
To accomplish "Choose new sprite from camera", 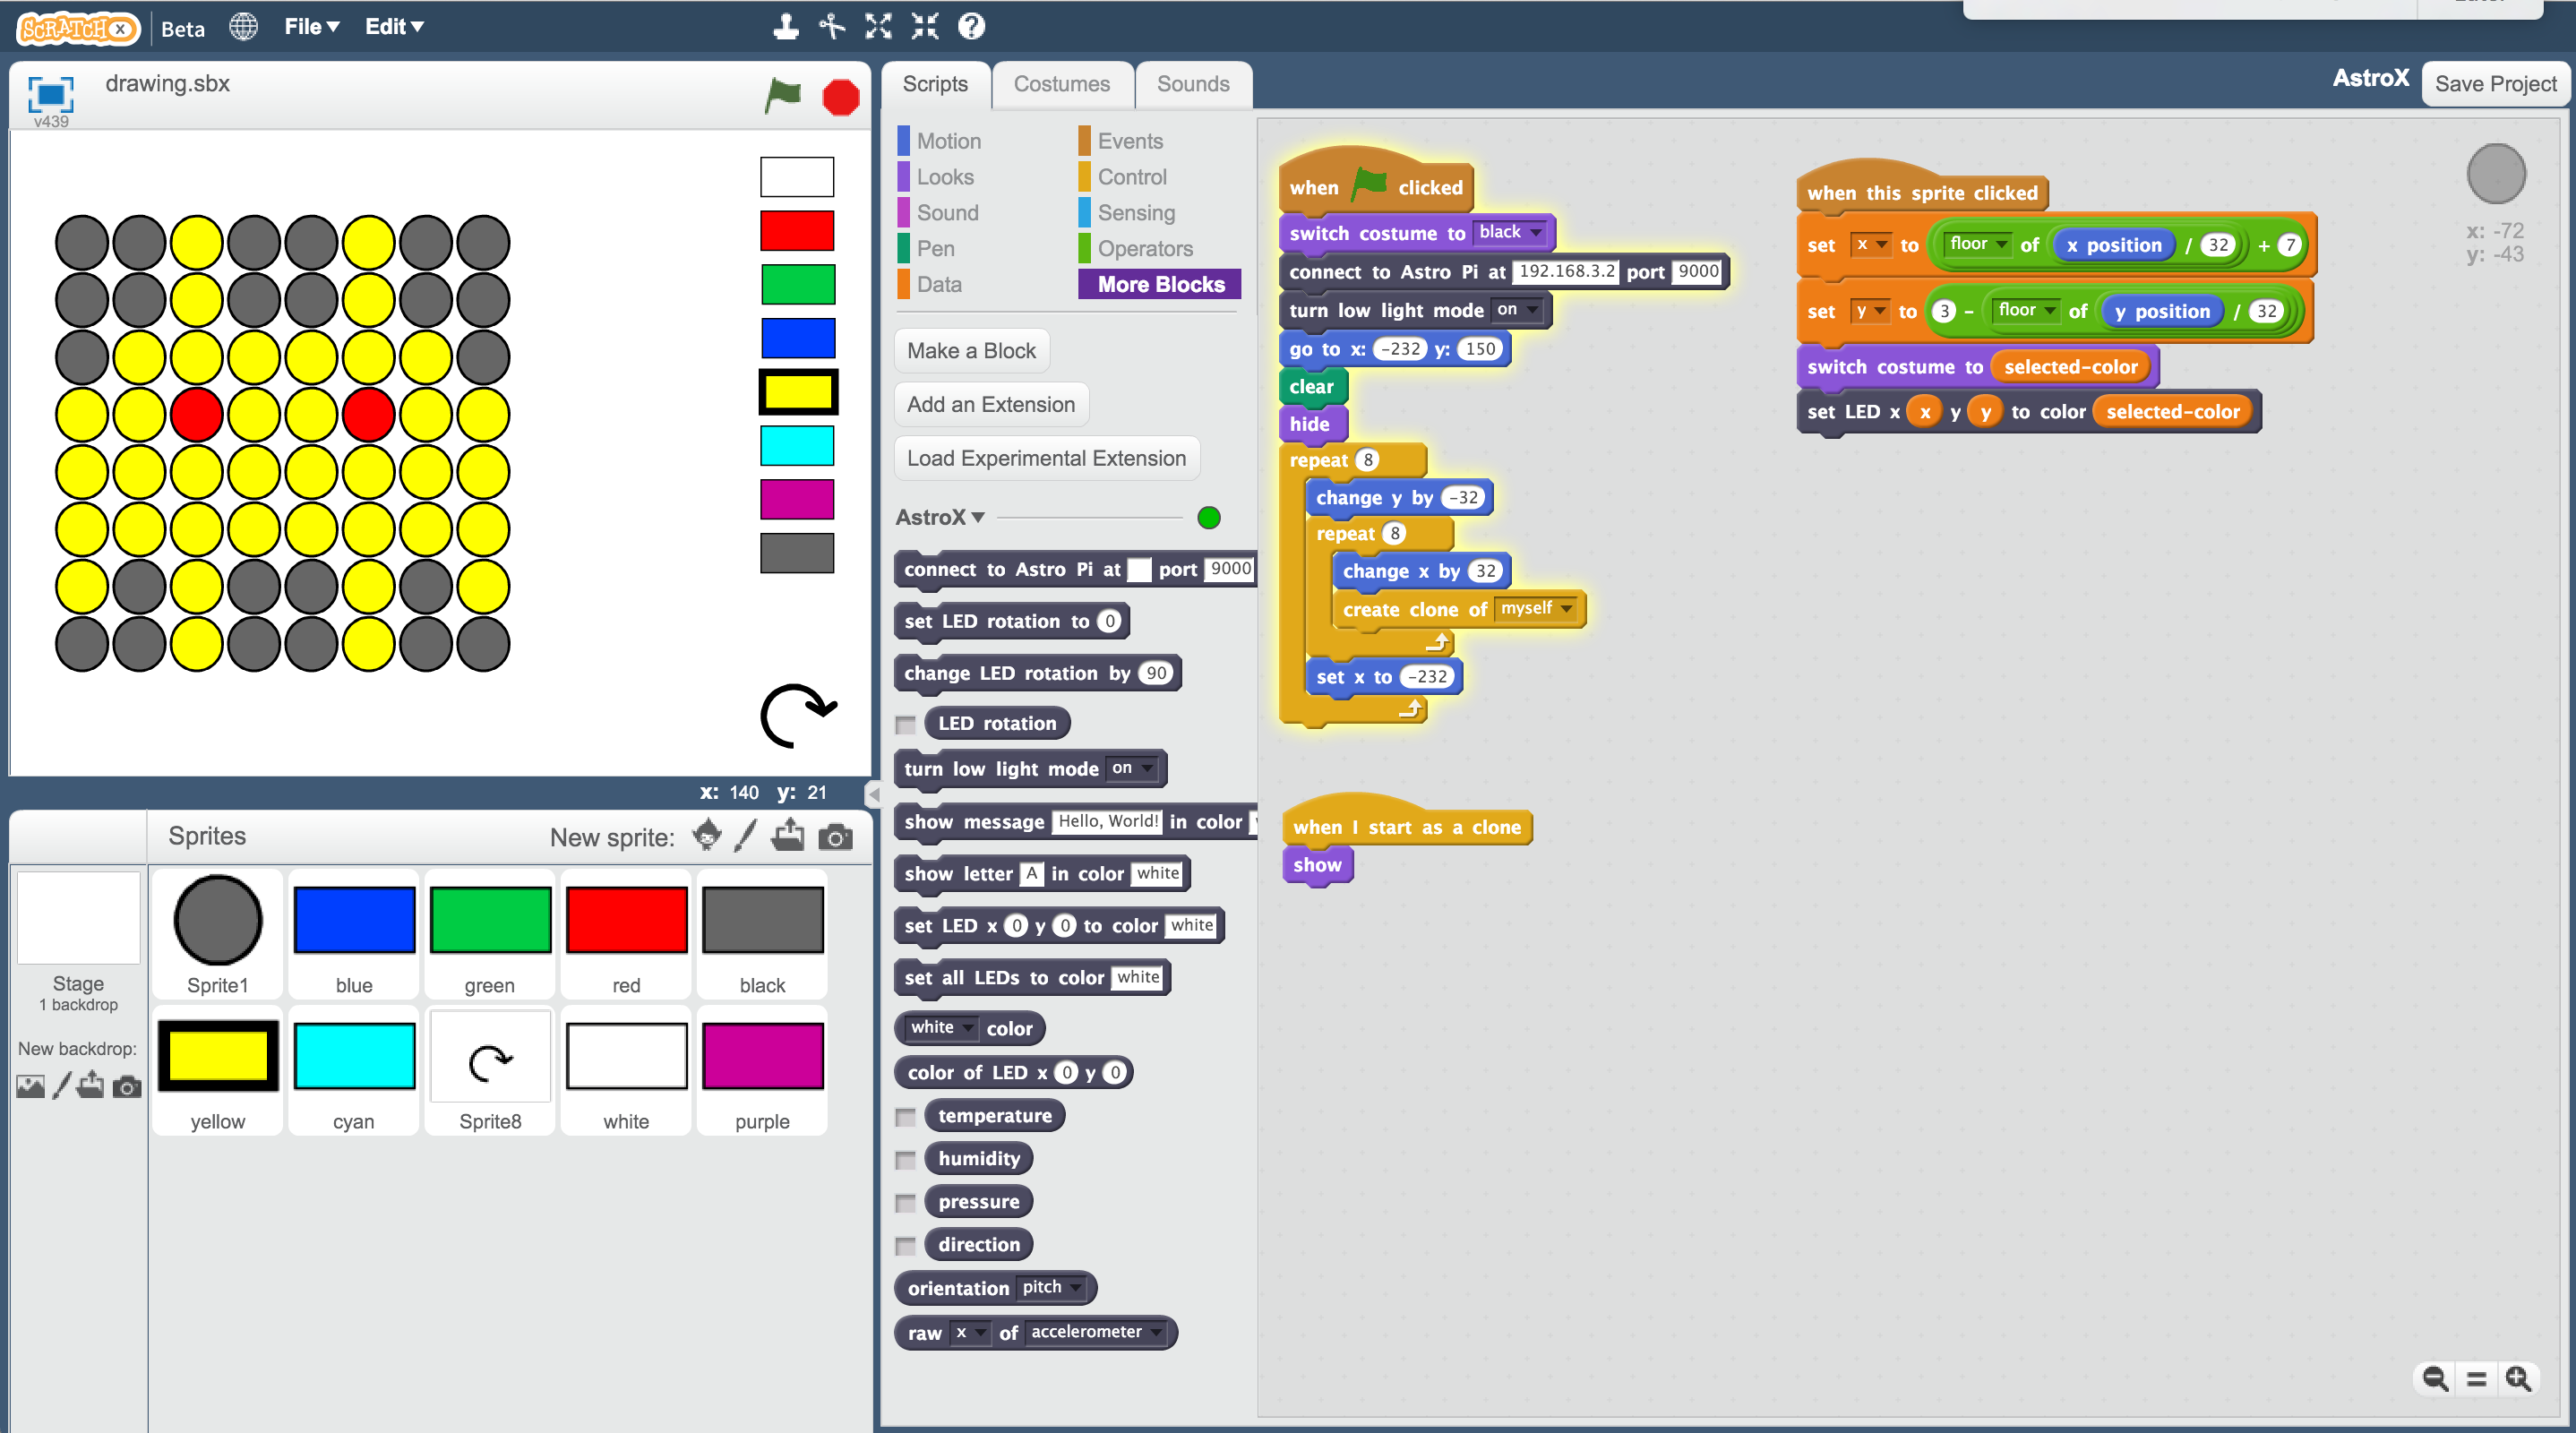I will tap(836, 837).
